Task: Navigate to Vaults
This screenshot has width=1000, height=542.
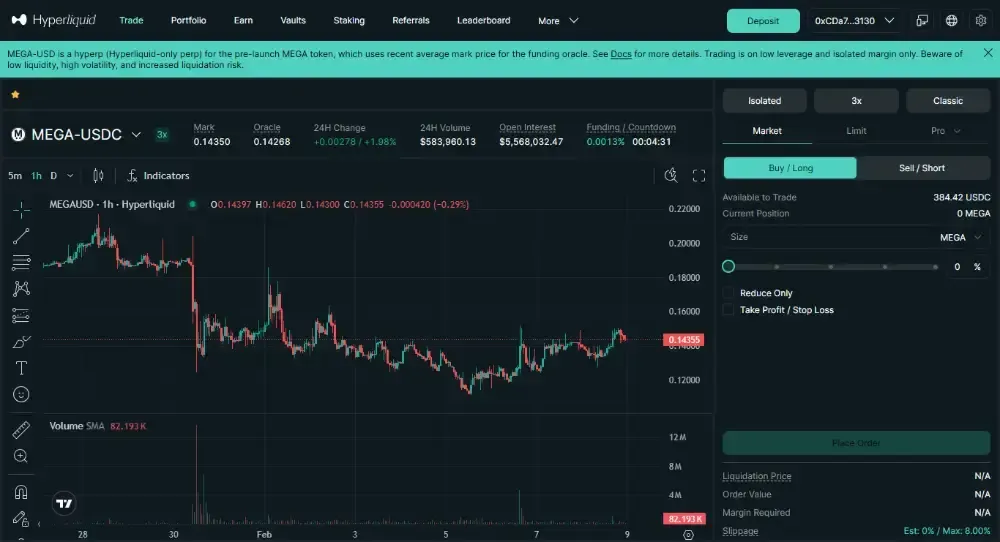Action: (293, 20)
